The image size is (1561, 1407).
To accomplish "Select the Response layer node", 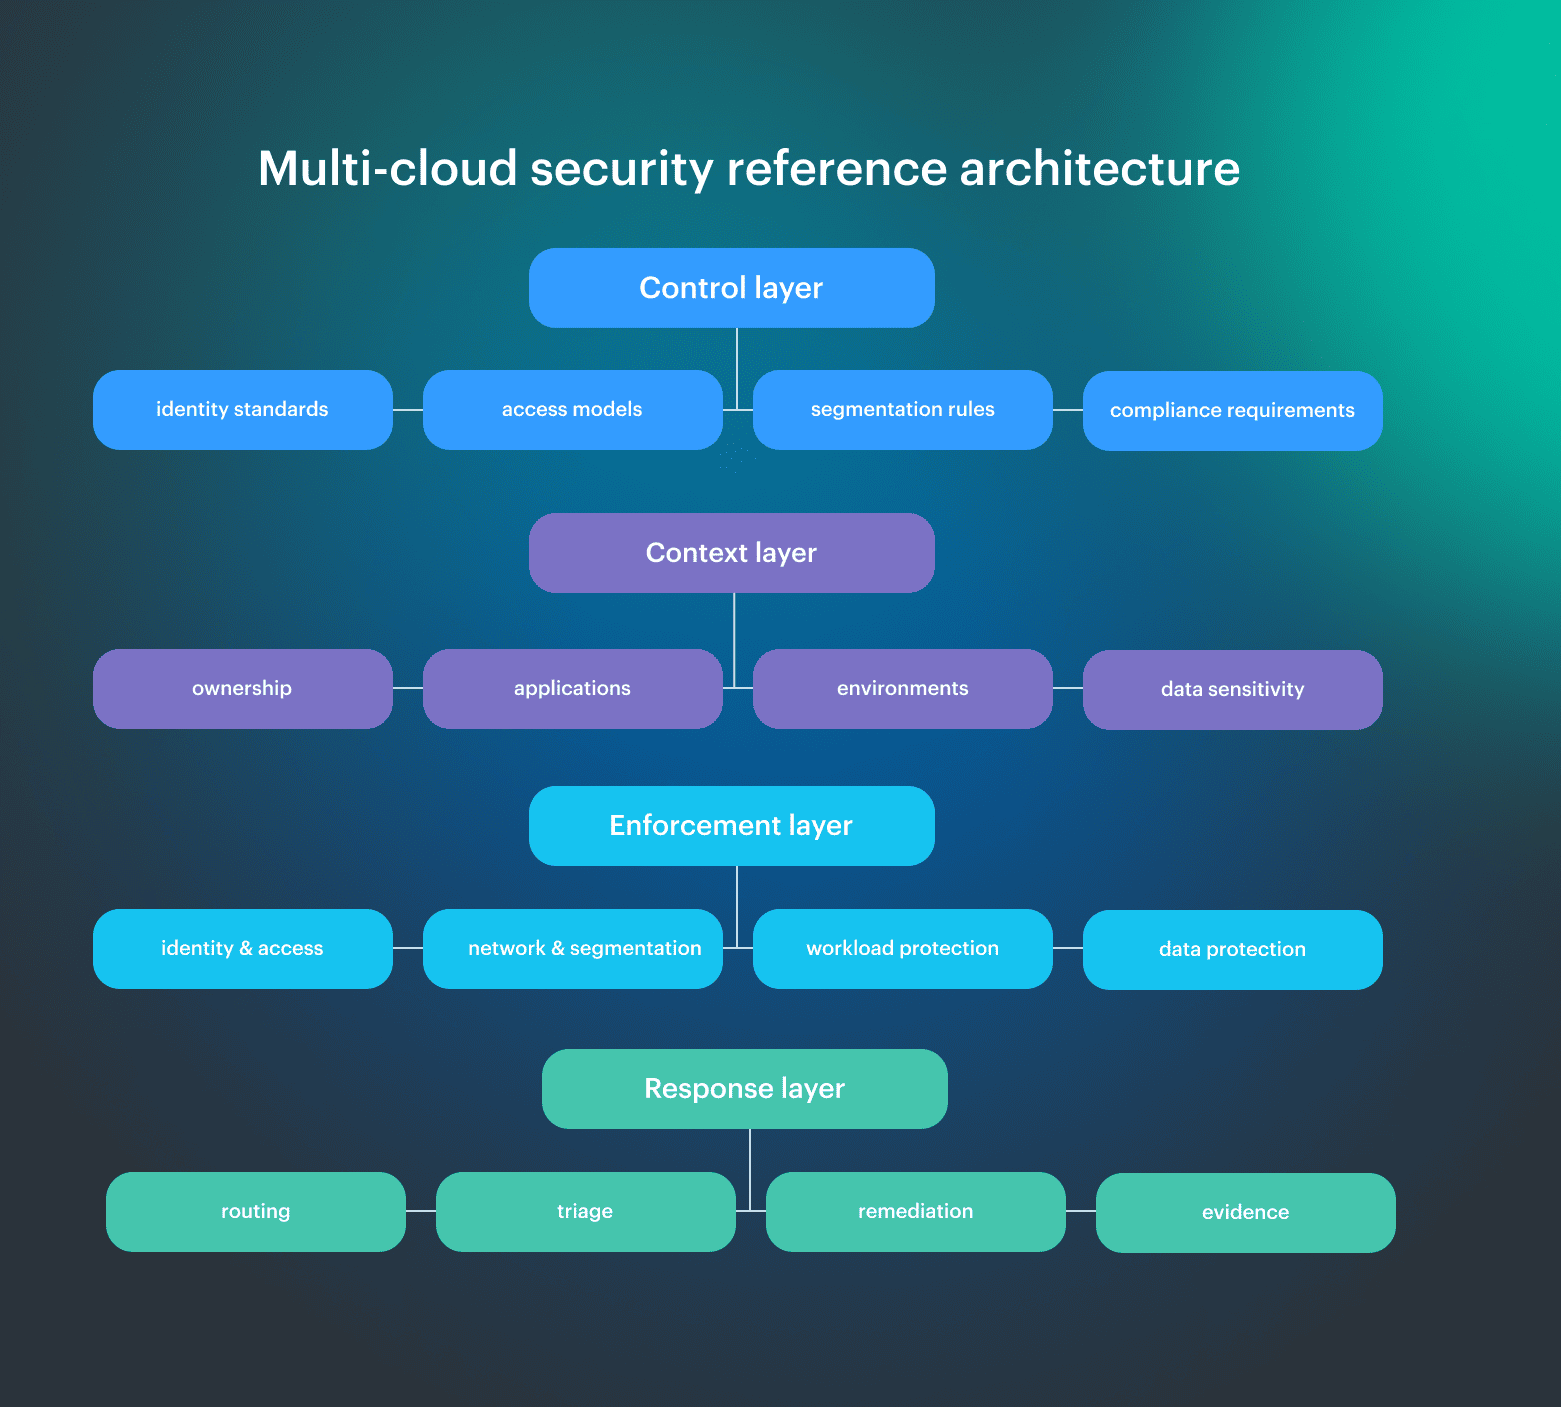I will coord(744,1089).
